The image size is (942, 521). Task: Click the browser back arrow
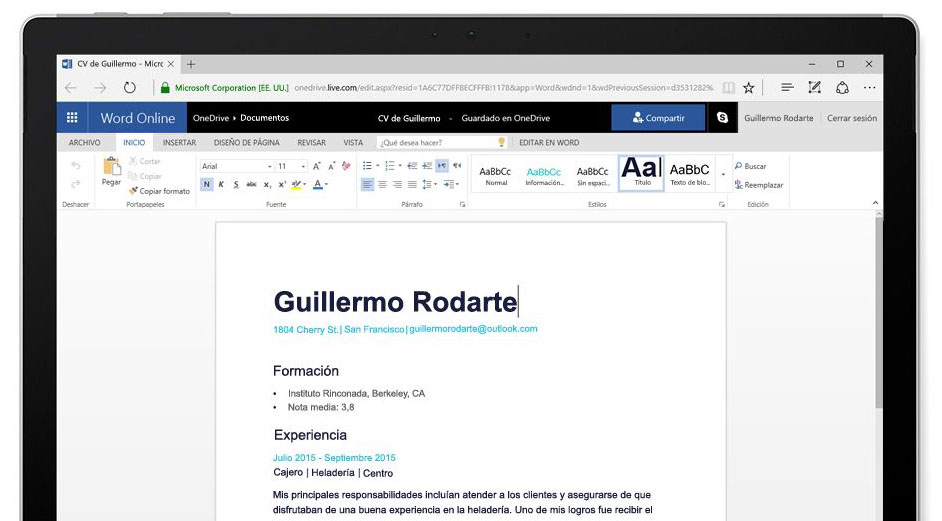(x=71, y=88)
